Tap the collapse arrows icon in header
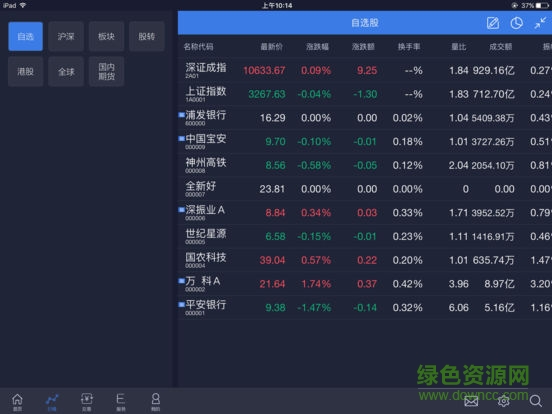 click(540, 23)
